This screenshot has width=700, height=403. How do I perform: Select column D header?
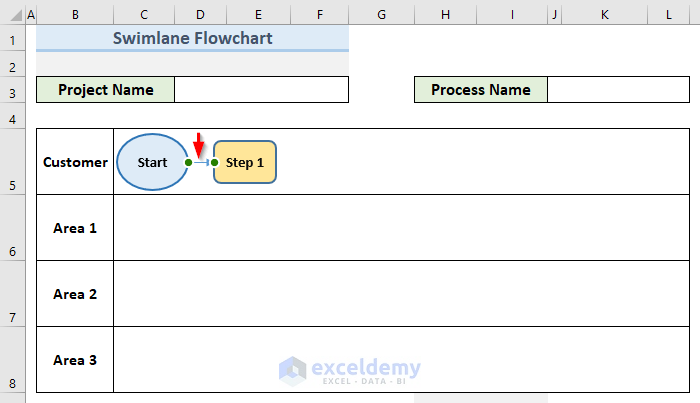200,15
